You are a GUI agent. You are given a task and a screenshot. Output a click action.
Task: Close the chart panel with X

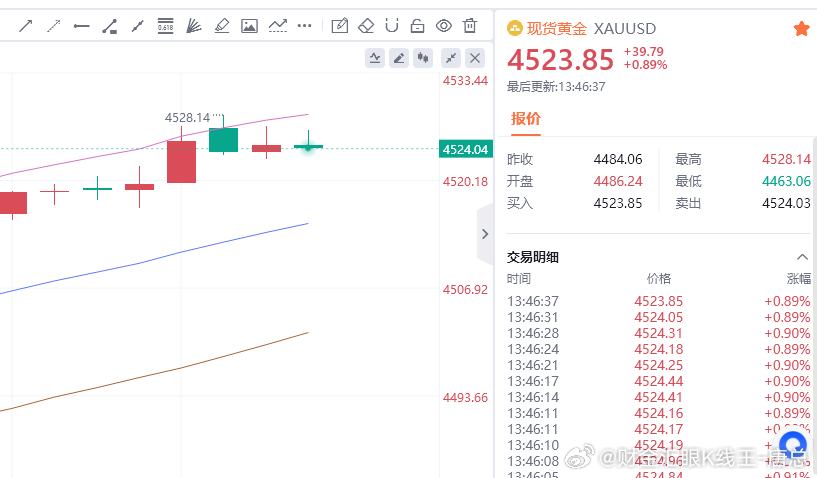(x=475, y=58)
